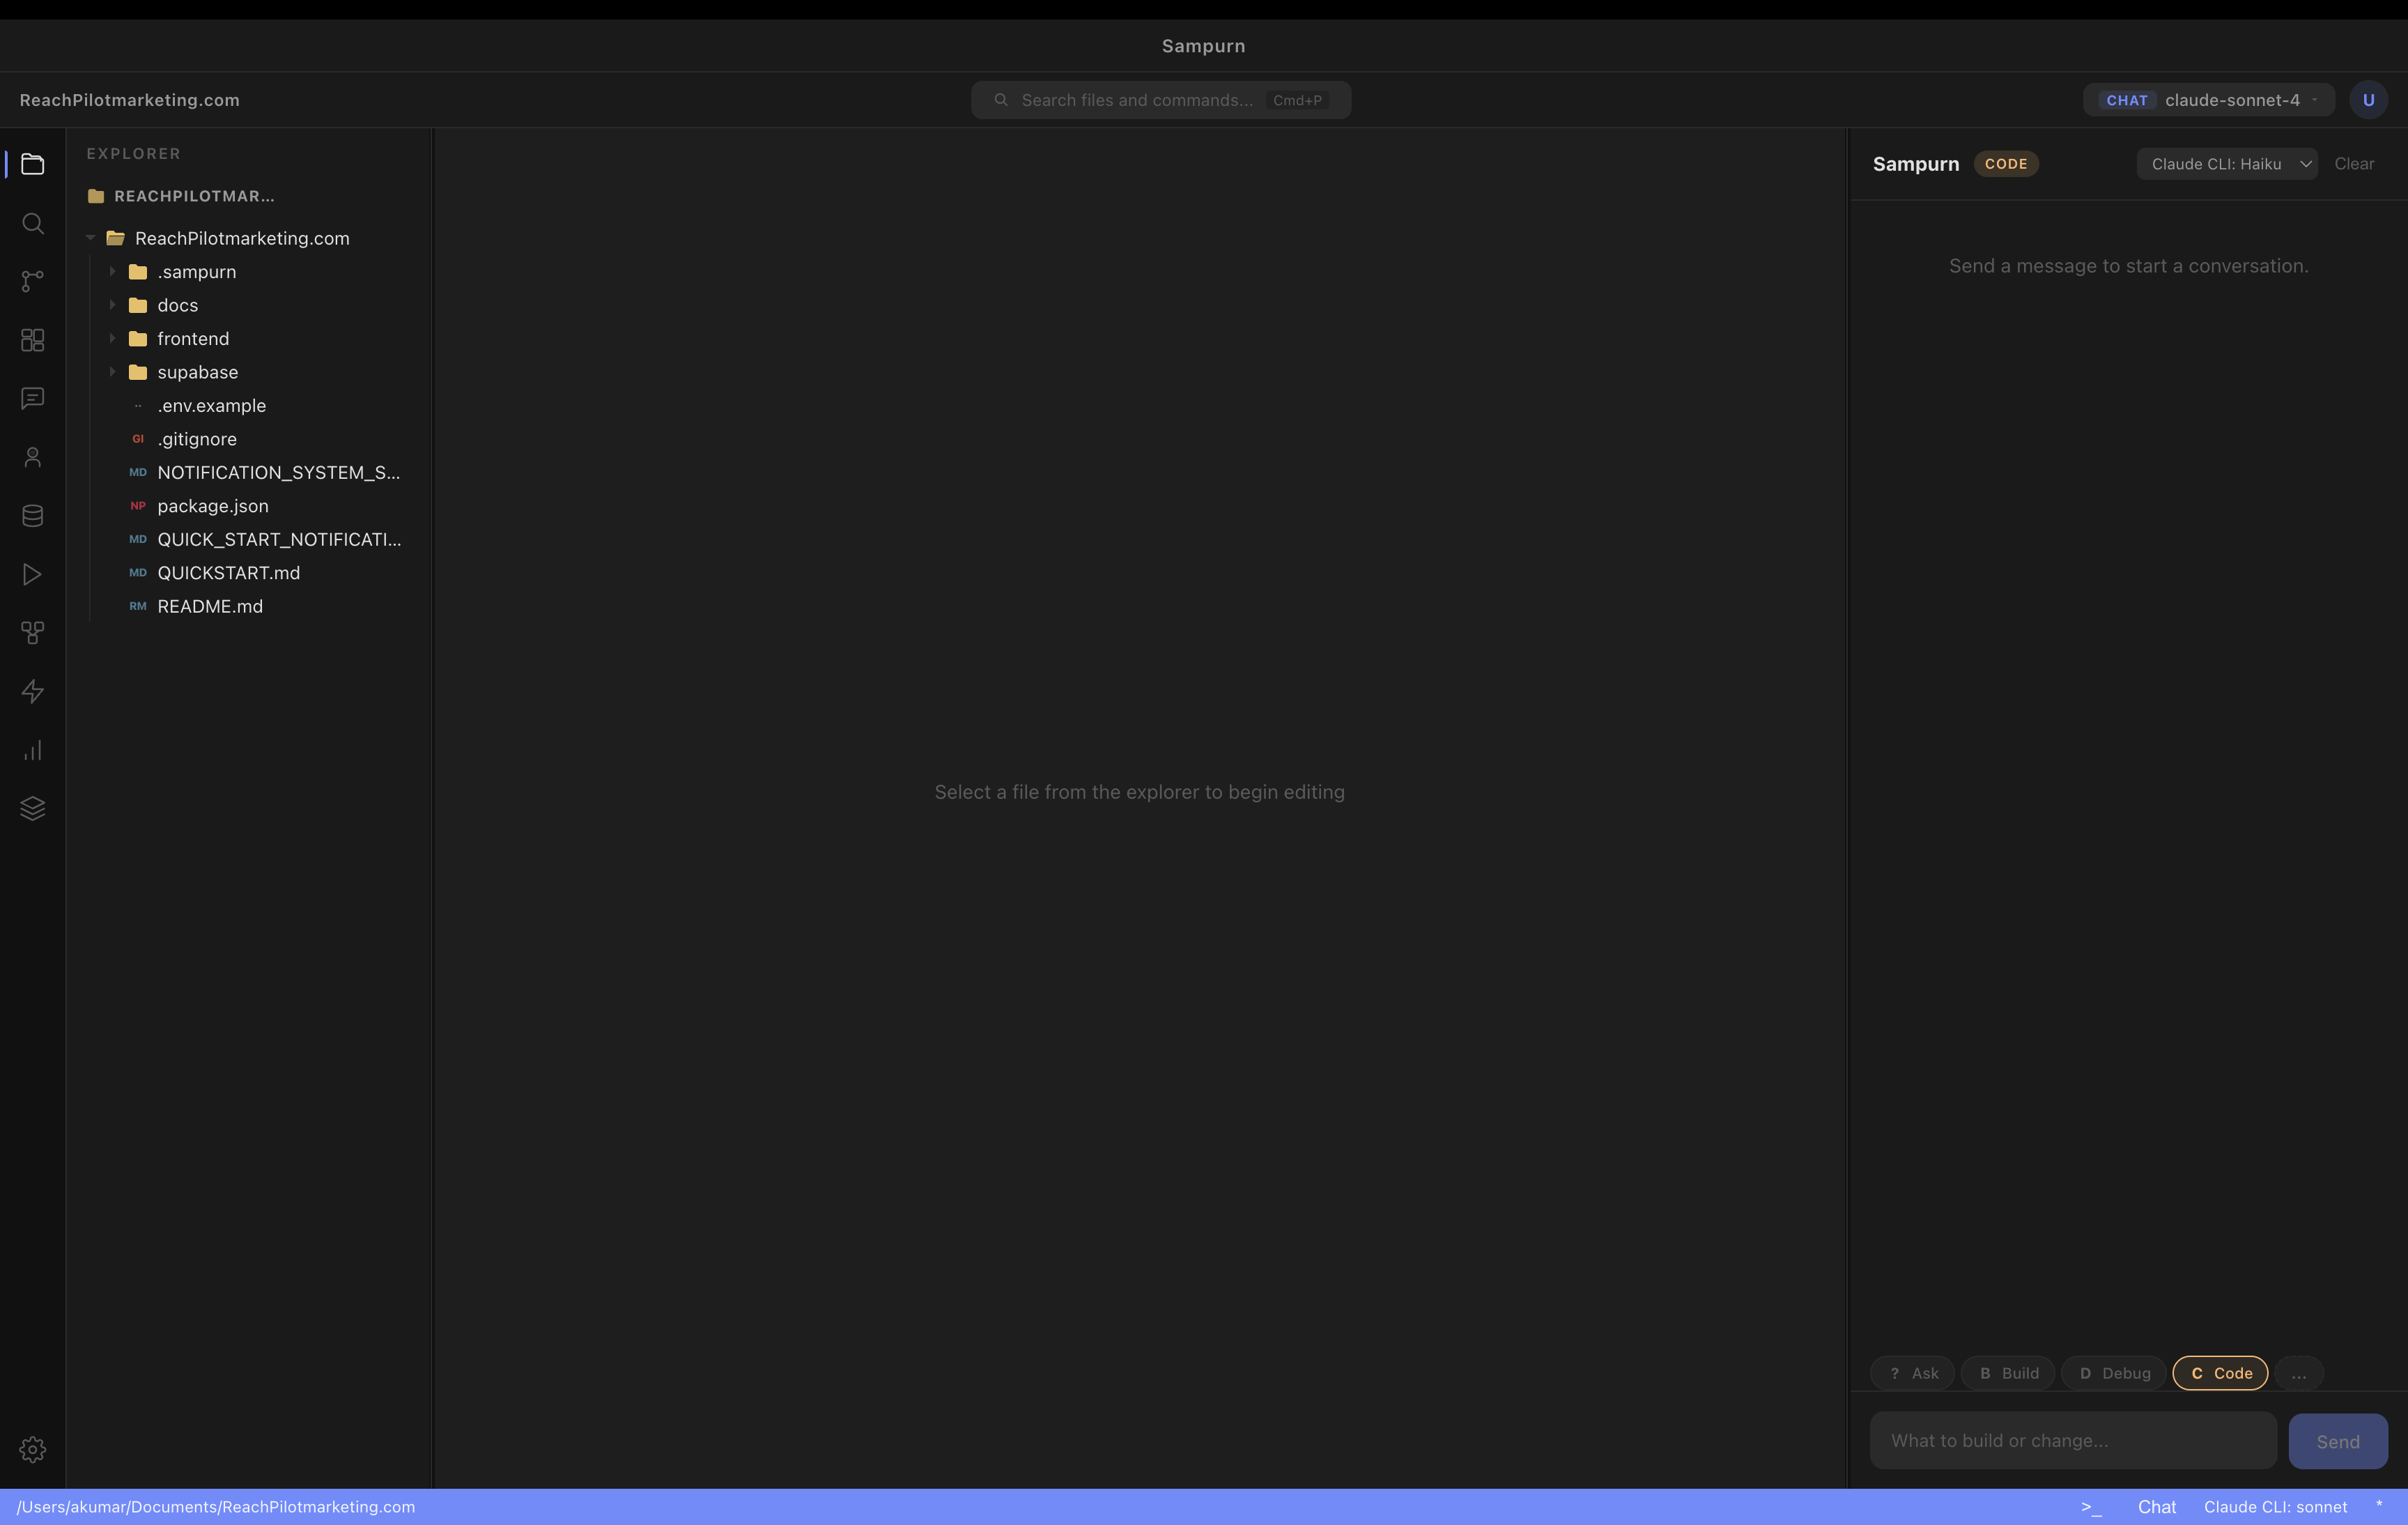Expand the docs folder
The height and width of the screenshot is (1525, 2408).
point(112,305)
